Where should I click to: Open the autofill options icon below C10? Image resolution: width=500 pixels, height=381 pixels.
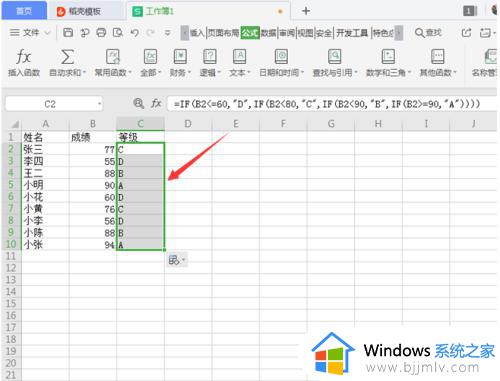(176, 260)
